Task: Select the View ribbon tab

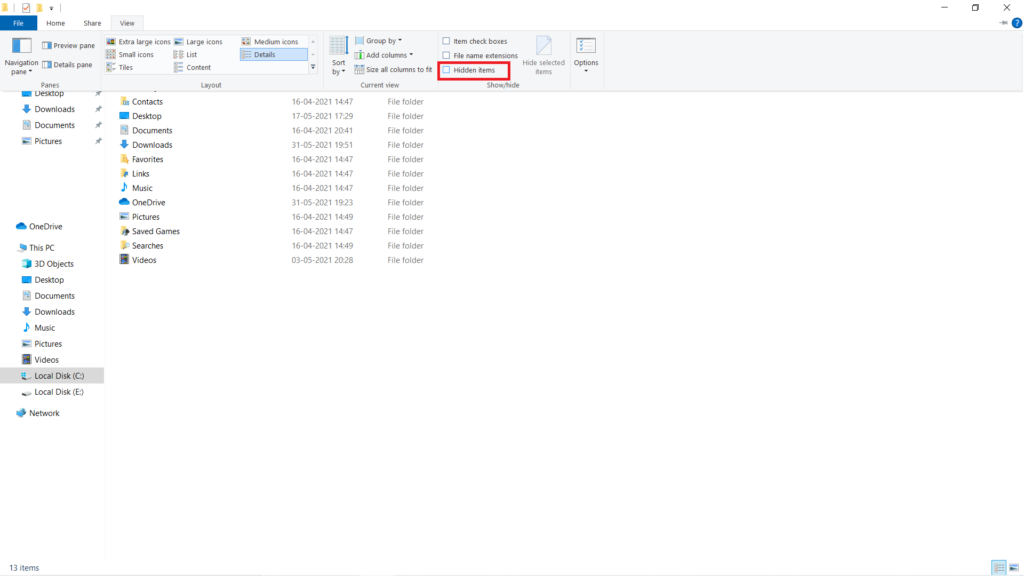Action: (127, 23)
